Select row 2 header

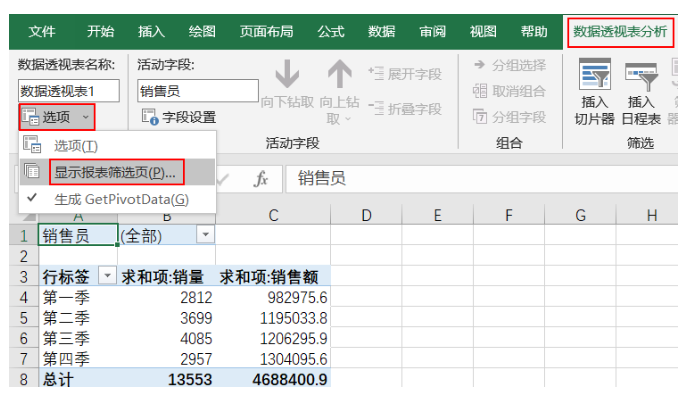[24, 256]
